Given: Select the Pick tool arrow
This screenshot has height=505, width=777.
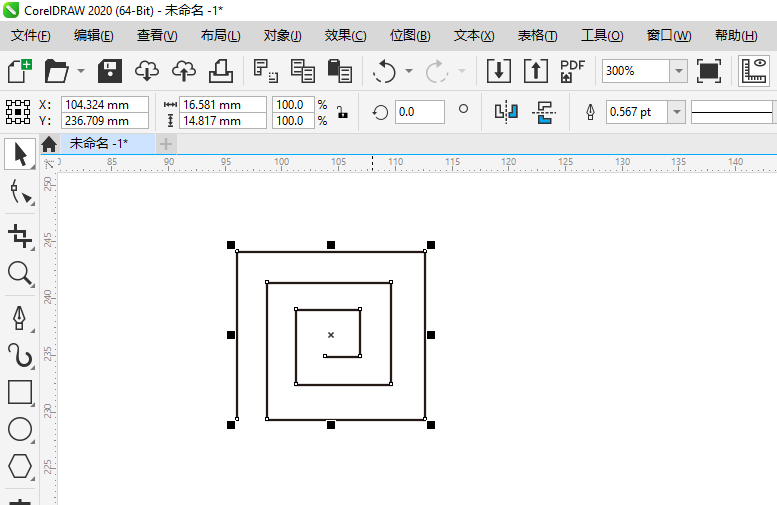Looking at the screenshot, I should coord(20,154).
